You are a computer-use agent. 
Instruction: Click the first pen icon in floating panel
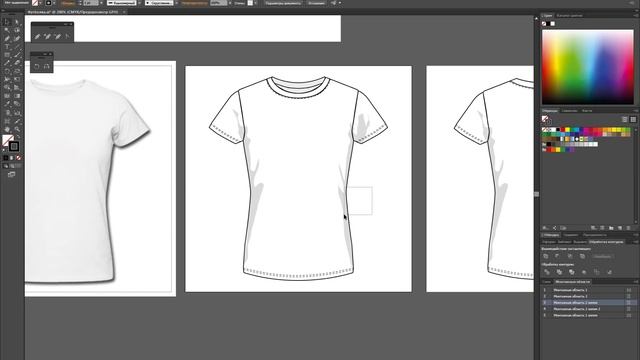tap(38, 36)
